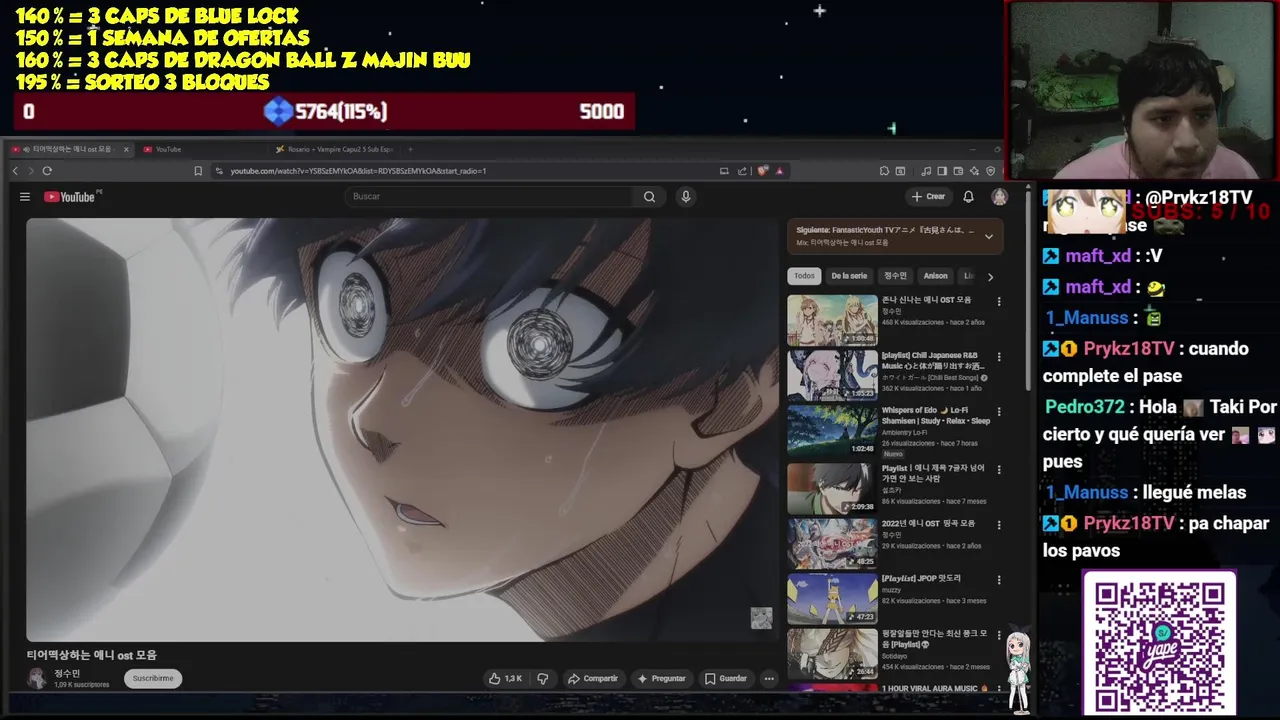
Task: Click the YouTube page scrollbar
Action: coord(1027,290)
